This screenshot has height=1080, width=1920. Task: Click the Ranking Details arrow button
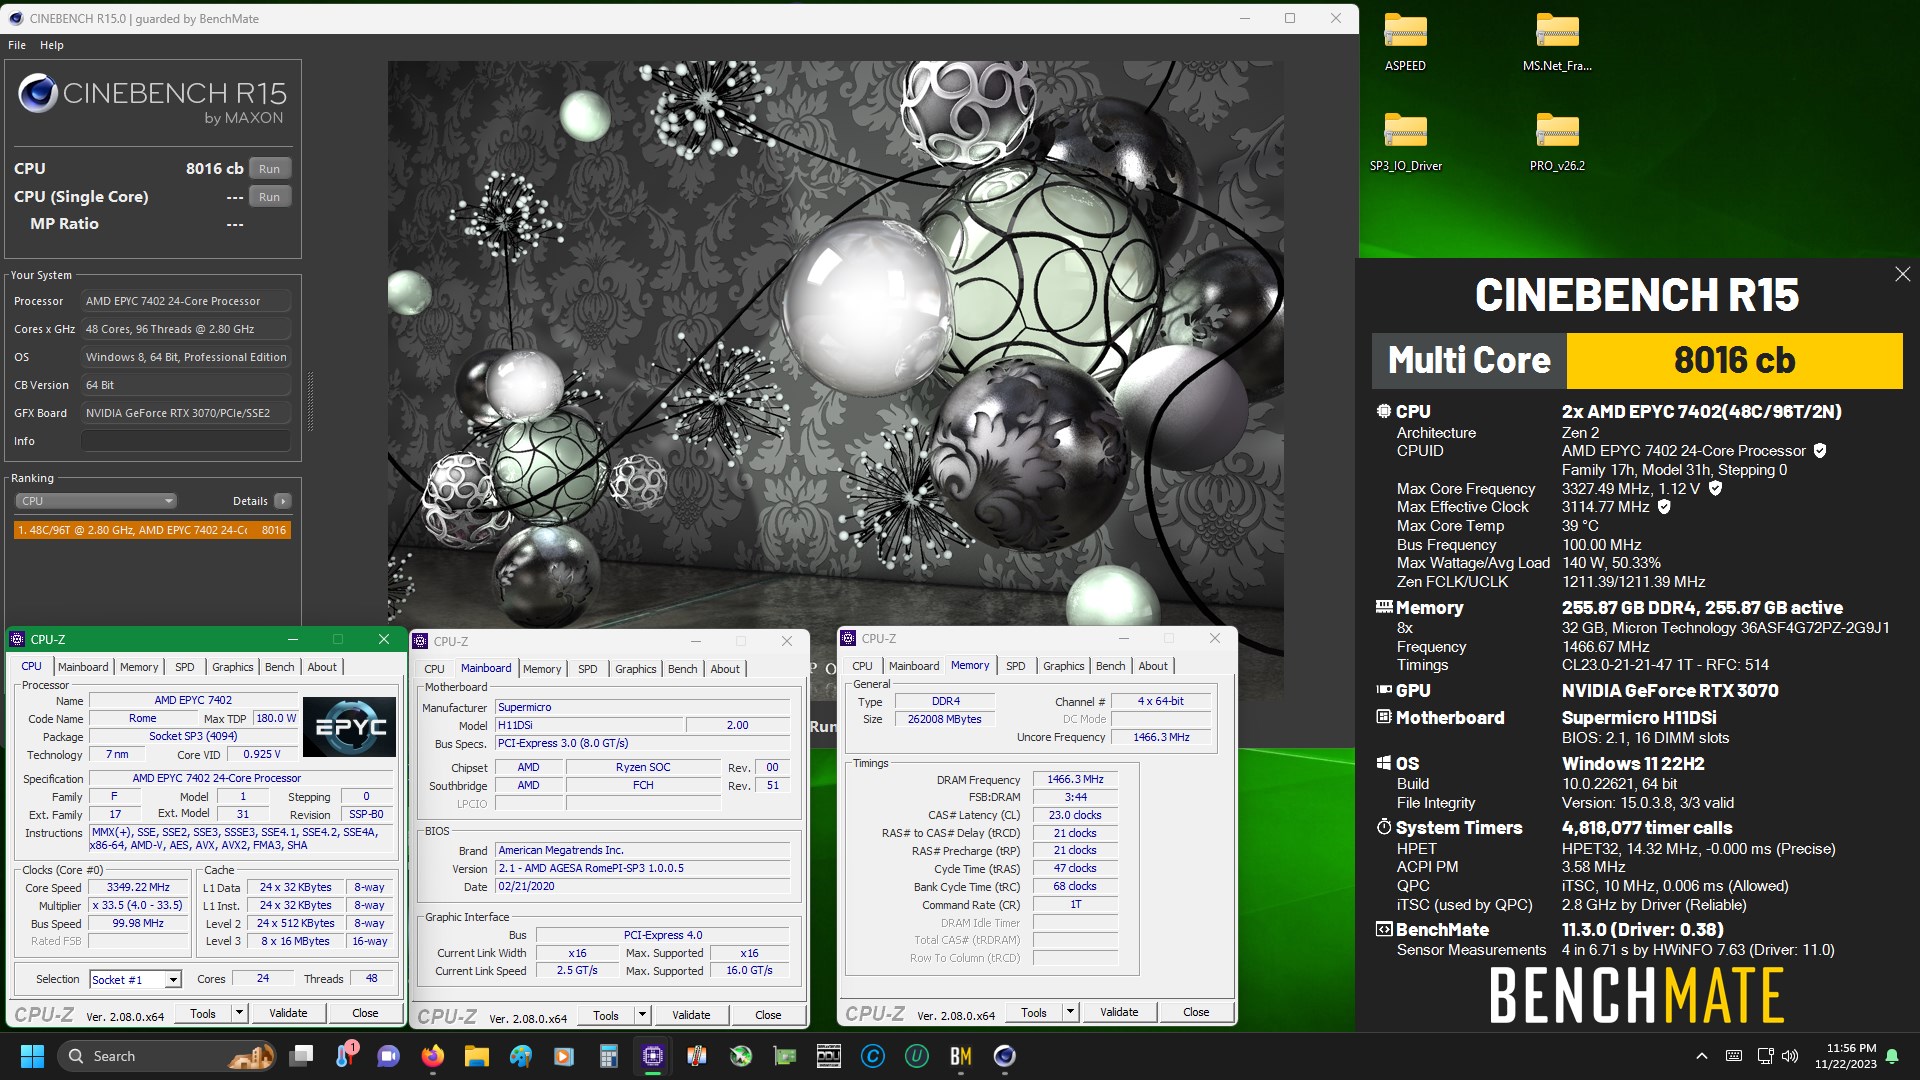pos(283,501)
